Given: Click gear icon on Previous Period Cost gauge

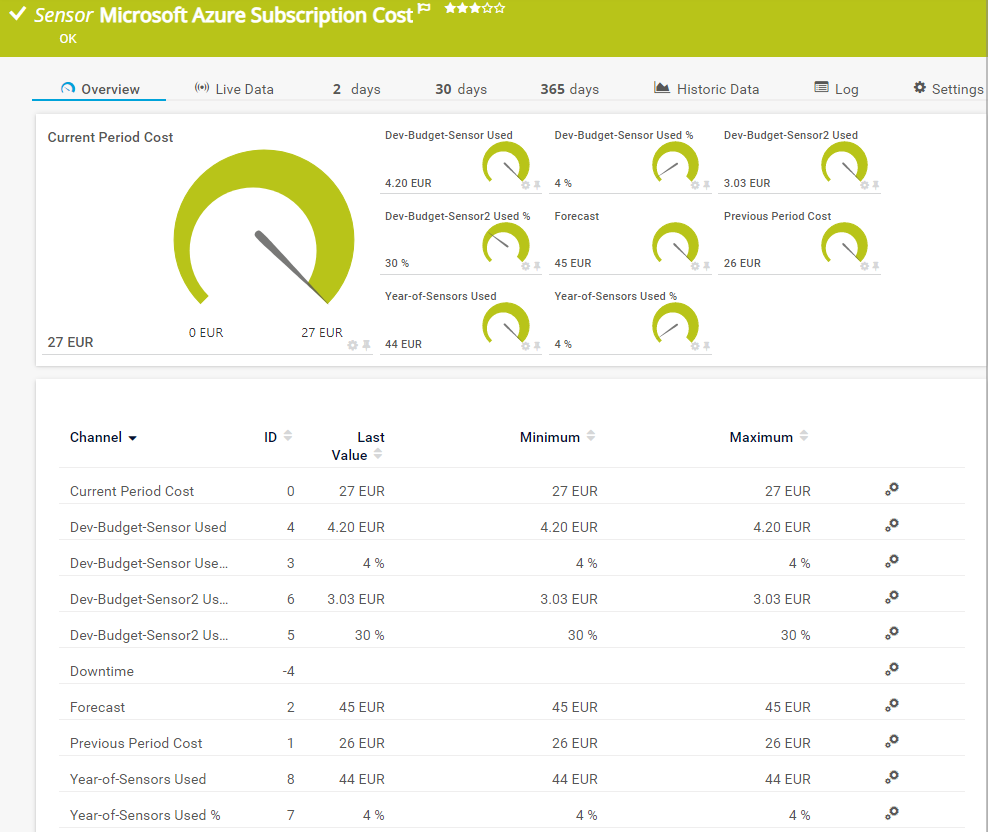Looking at the screenshot, I should pyautogui.click(x=864, y=265).
